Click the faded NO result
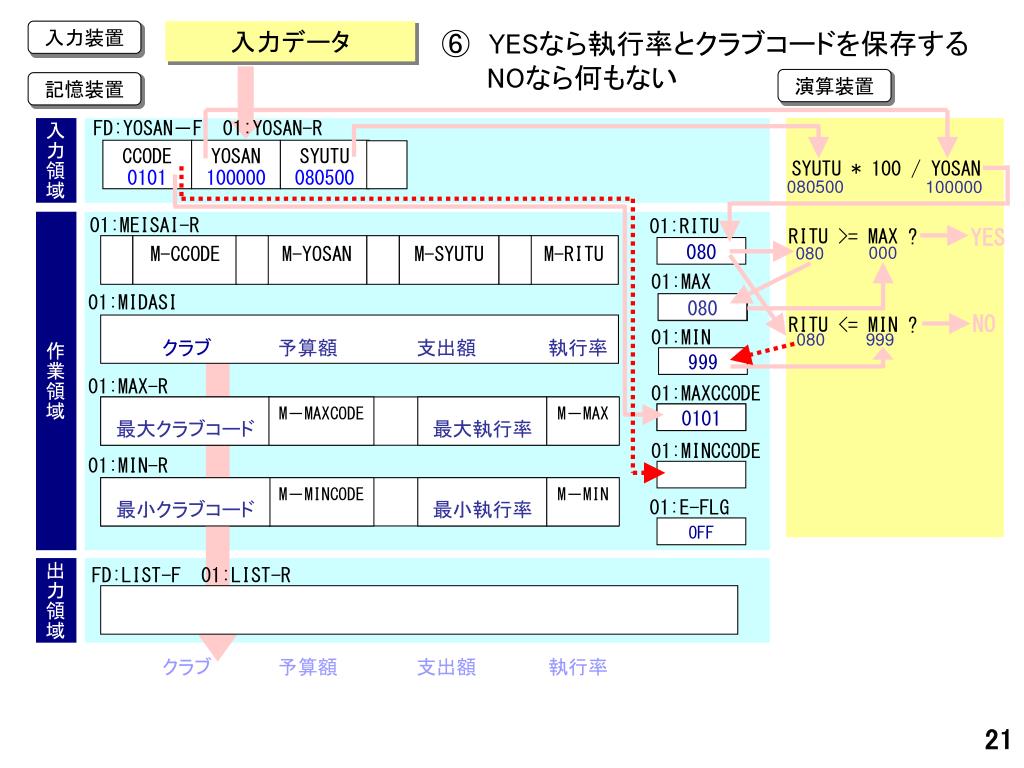 tap(984, 323)
